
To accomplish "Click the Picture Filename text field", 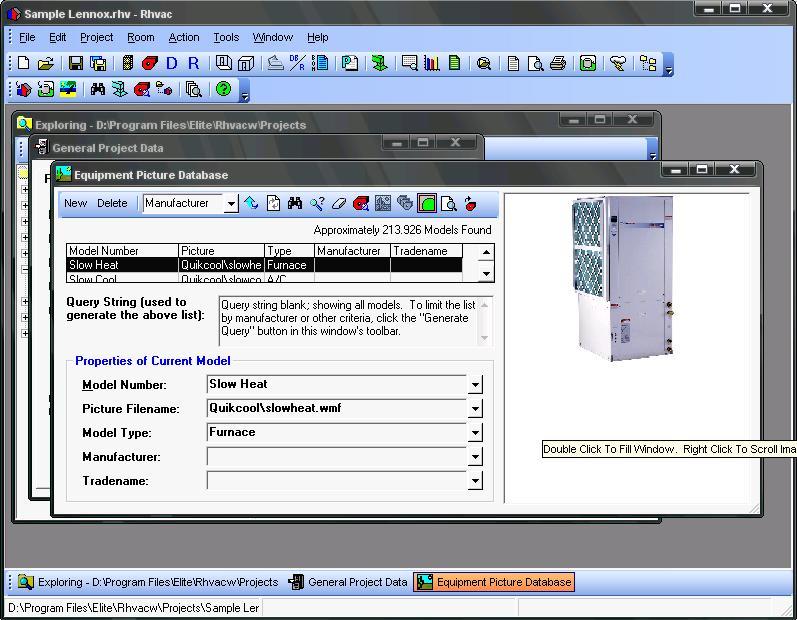I will pos(336,408).
